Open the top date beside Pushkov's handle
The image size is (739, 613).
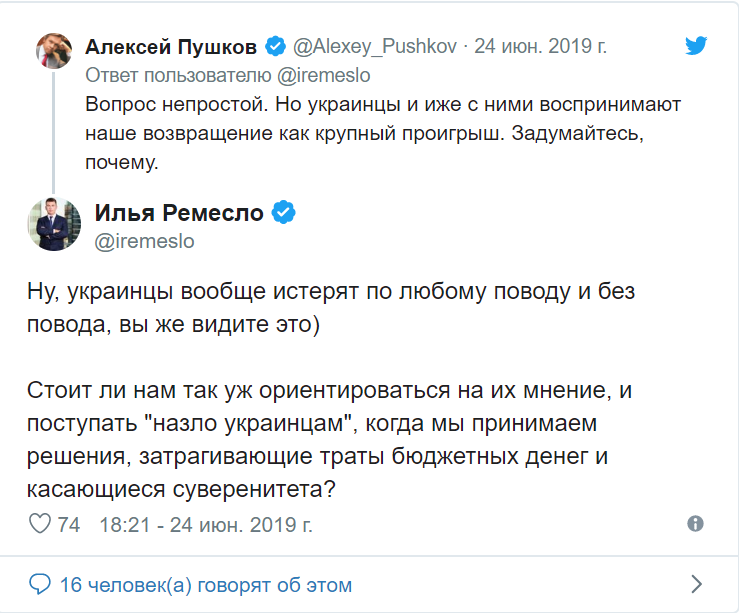pyautogui.click(x=540, y=46)
